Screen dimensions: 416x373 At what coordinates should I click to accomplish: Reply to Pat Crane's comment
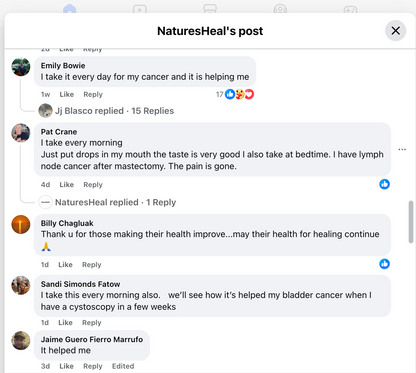tap(93, 185)
